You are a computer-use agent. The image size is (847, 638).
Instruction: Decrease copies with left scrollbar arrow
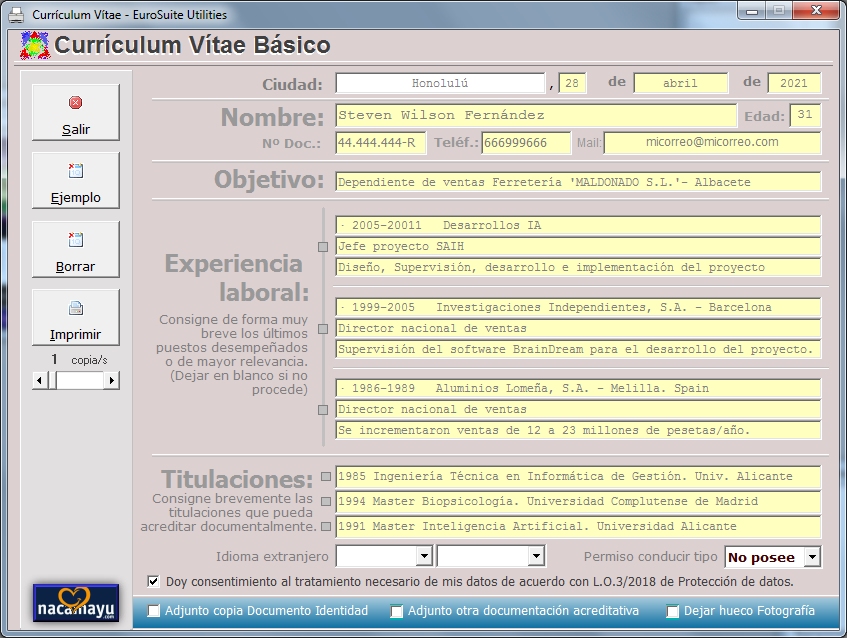40,380
